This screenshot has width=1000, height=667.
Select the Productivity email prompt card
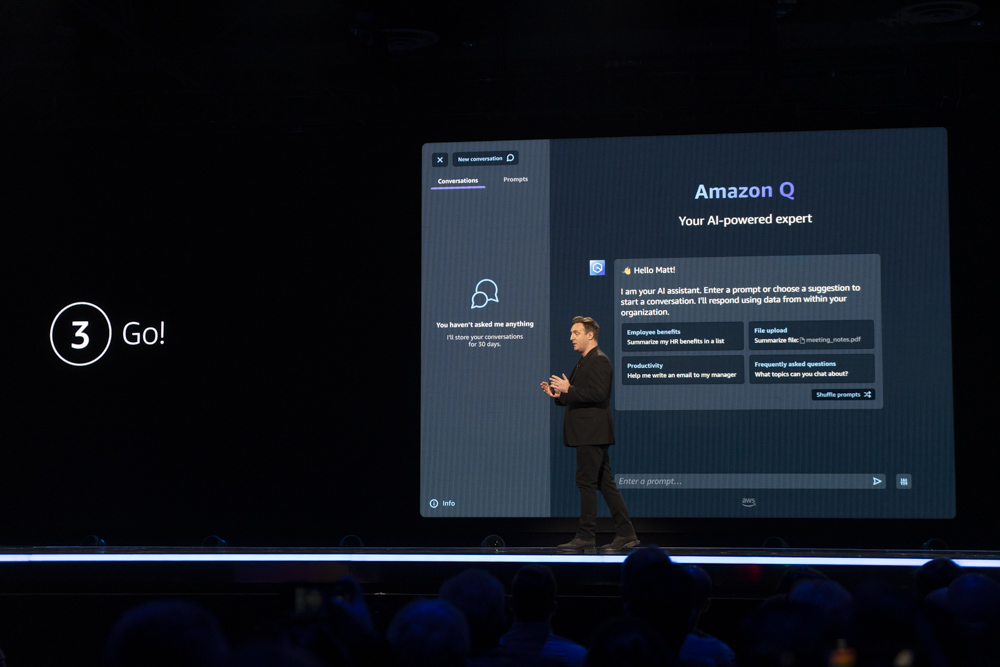pos(682,370)
